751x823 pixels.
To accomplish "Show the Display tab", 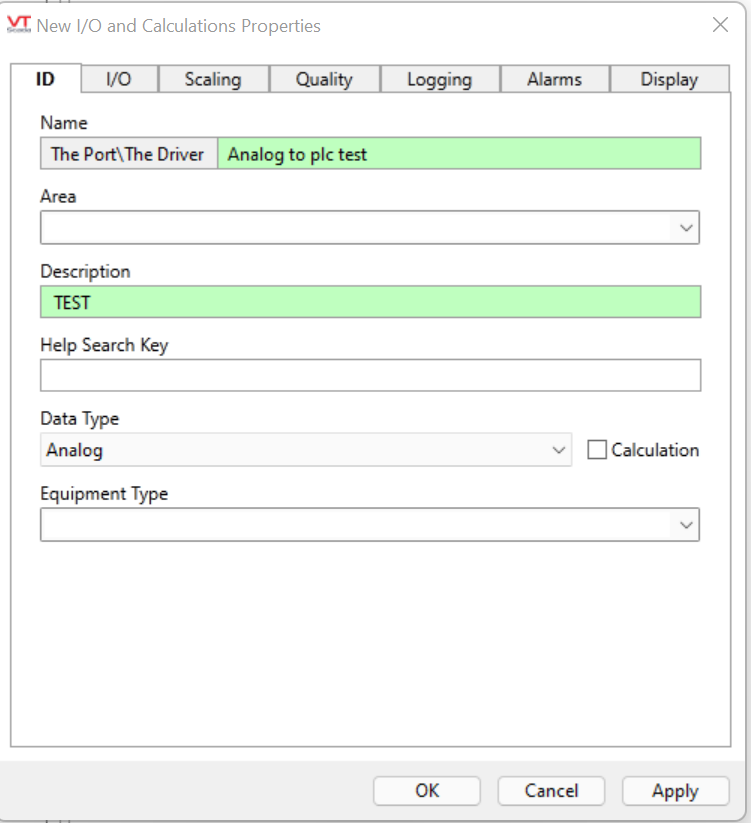I will [669, 80].
